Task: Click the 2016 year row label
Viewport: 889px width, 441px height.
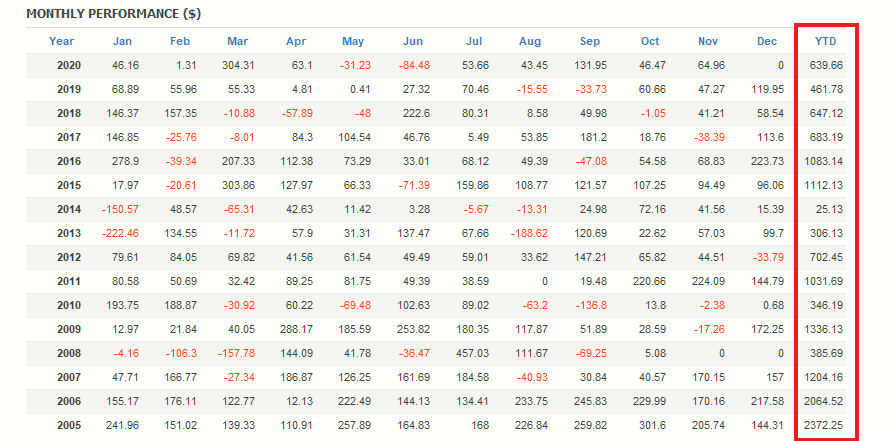Action: [x=61, y=160]
